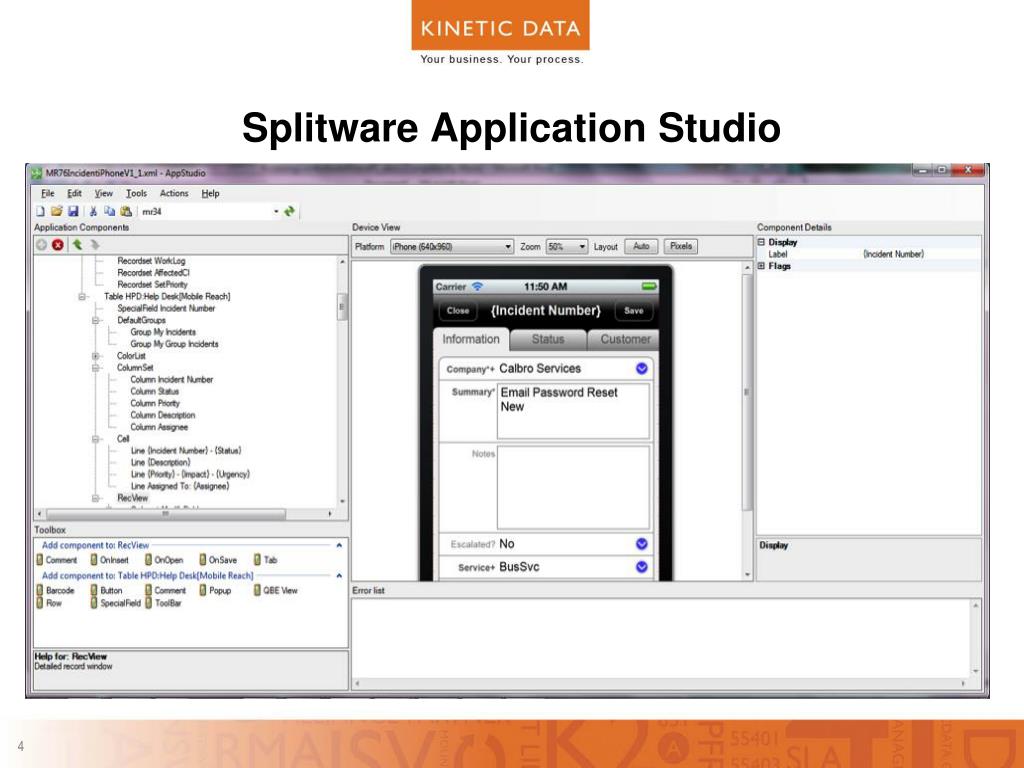Add a Tab component from the Toolbox
Image resolution: width=1024 pixels, height=768 pixels.
[265, 560]
